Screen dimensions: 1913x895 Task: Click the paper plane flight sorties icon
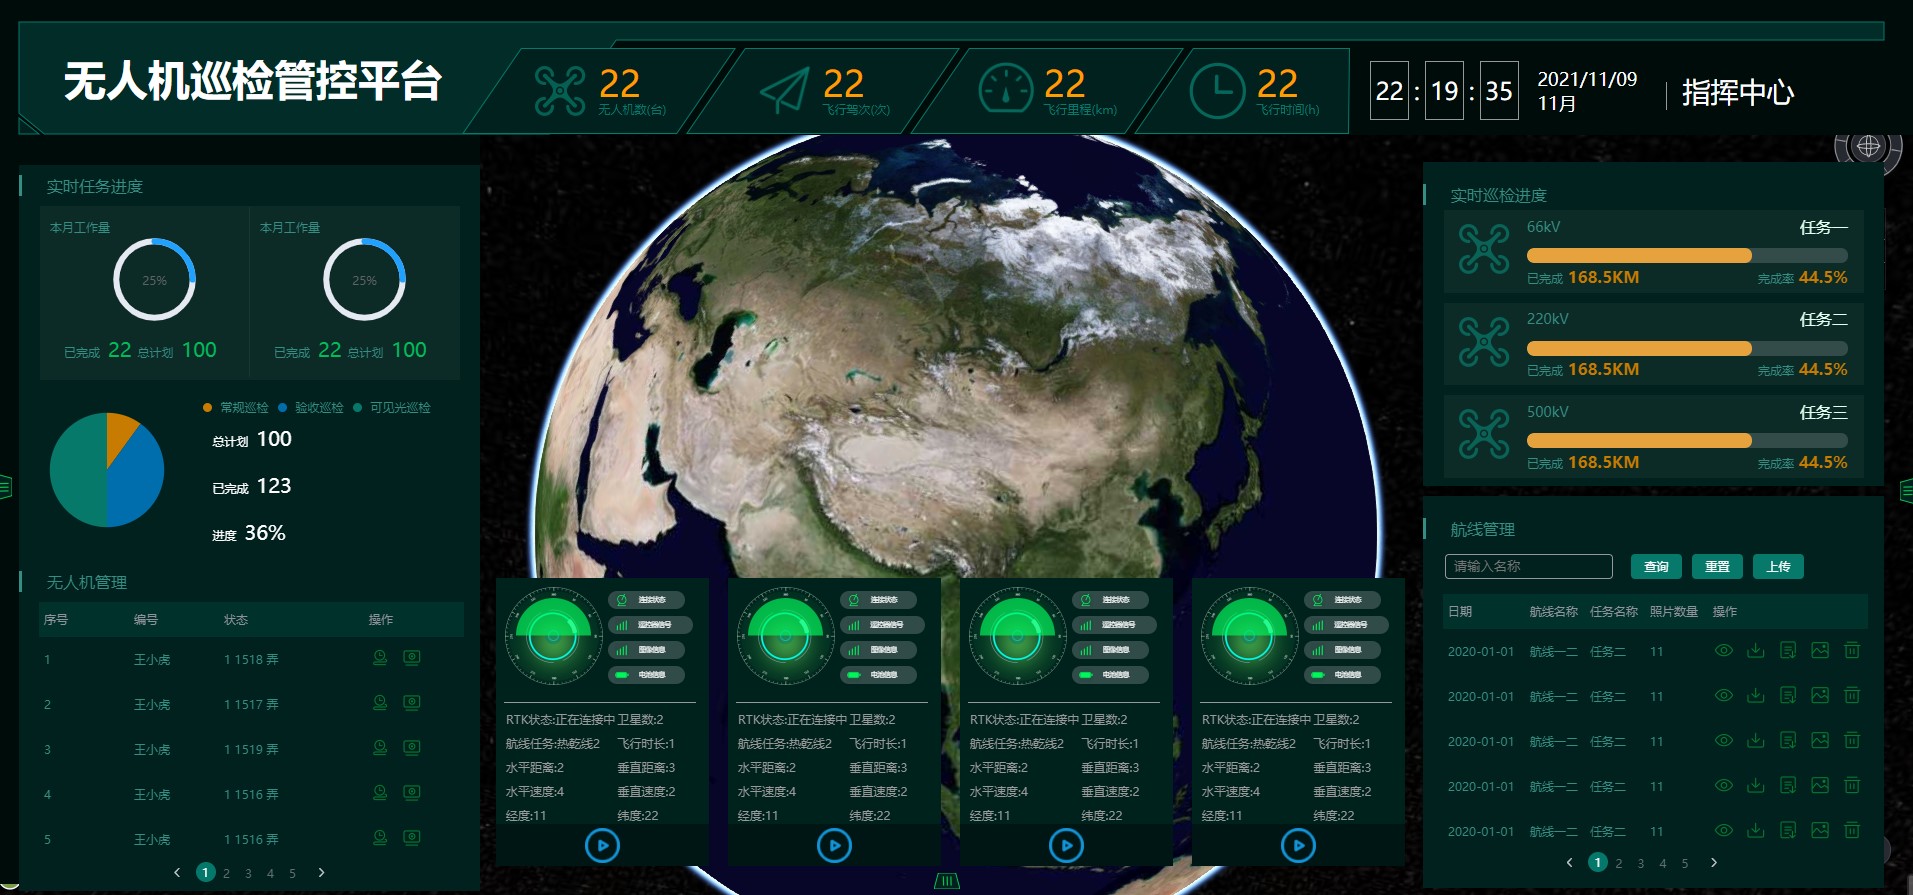point(784,91)
